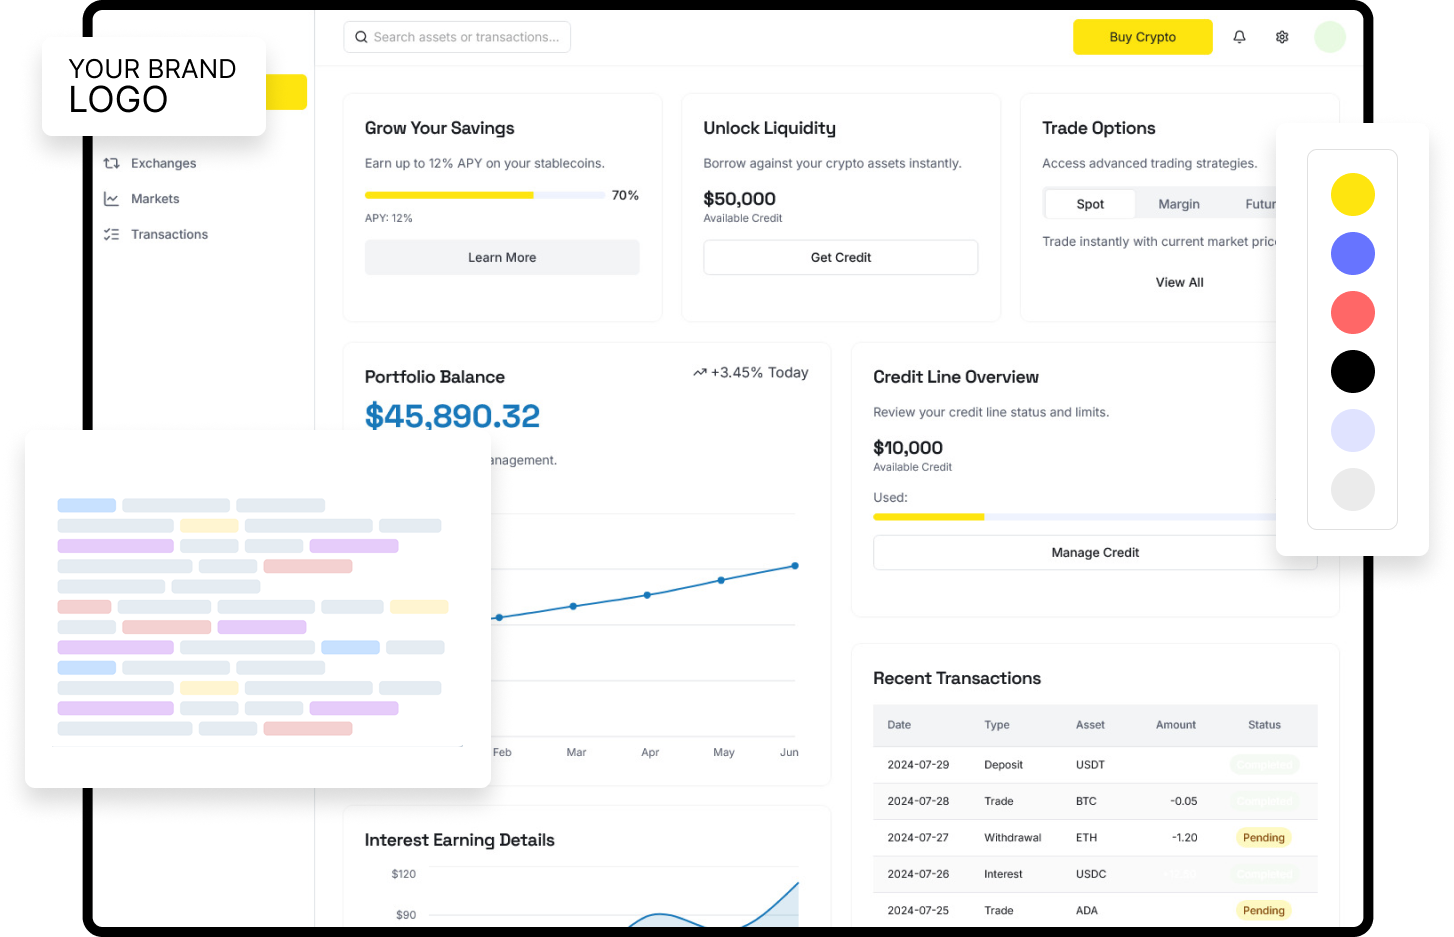Viewport: 1454px width, 937px height.
Task: Click the Pending badge for 2024-07-25
Action: pyautogui.click(x=1264, y=911)
